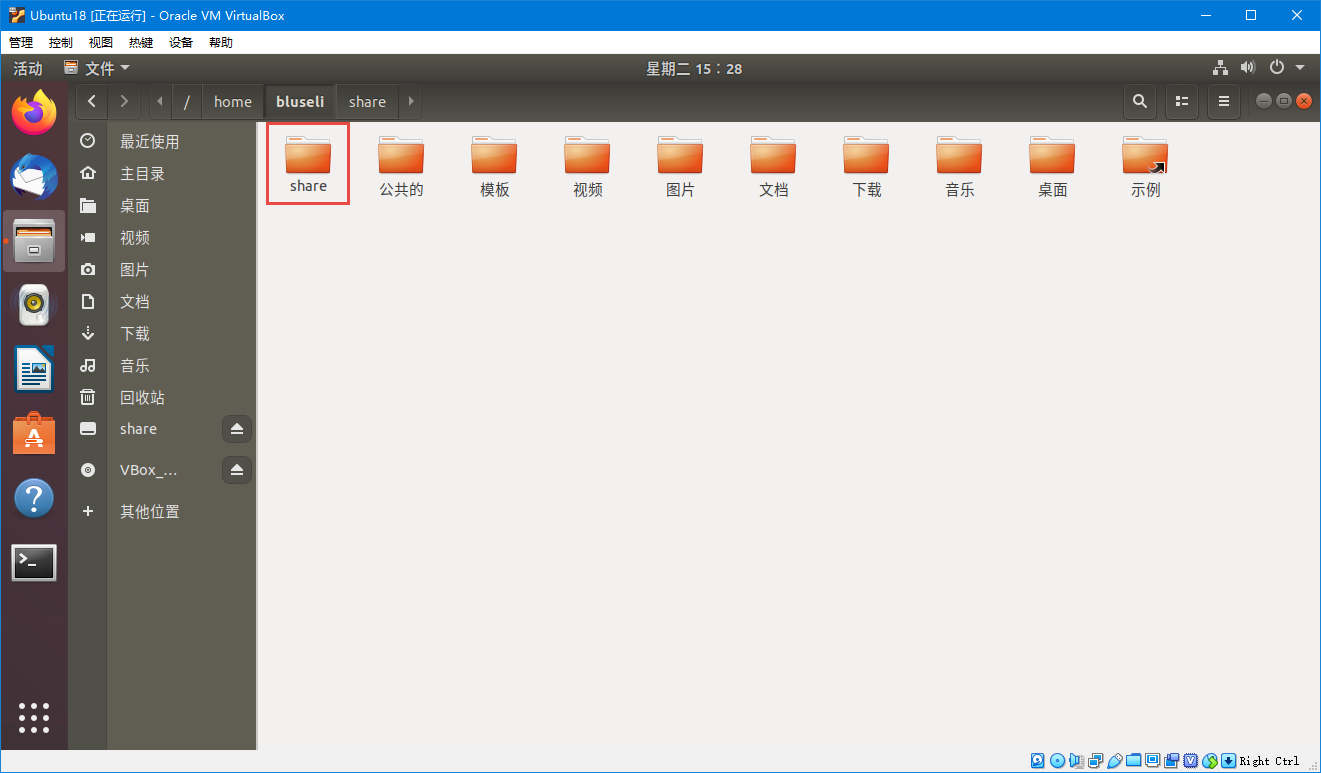Click the network status icon in VirtualBox bar
This screenshot has height=773, width=1321.
[x=1096, y=761]
